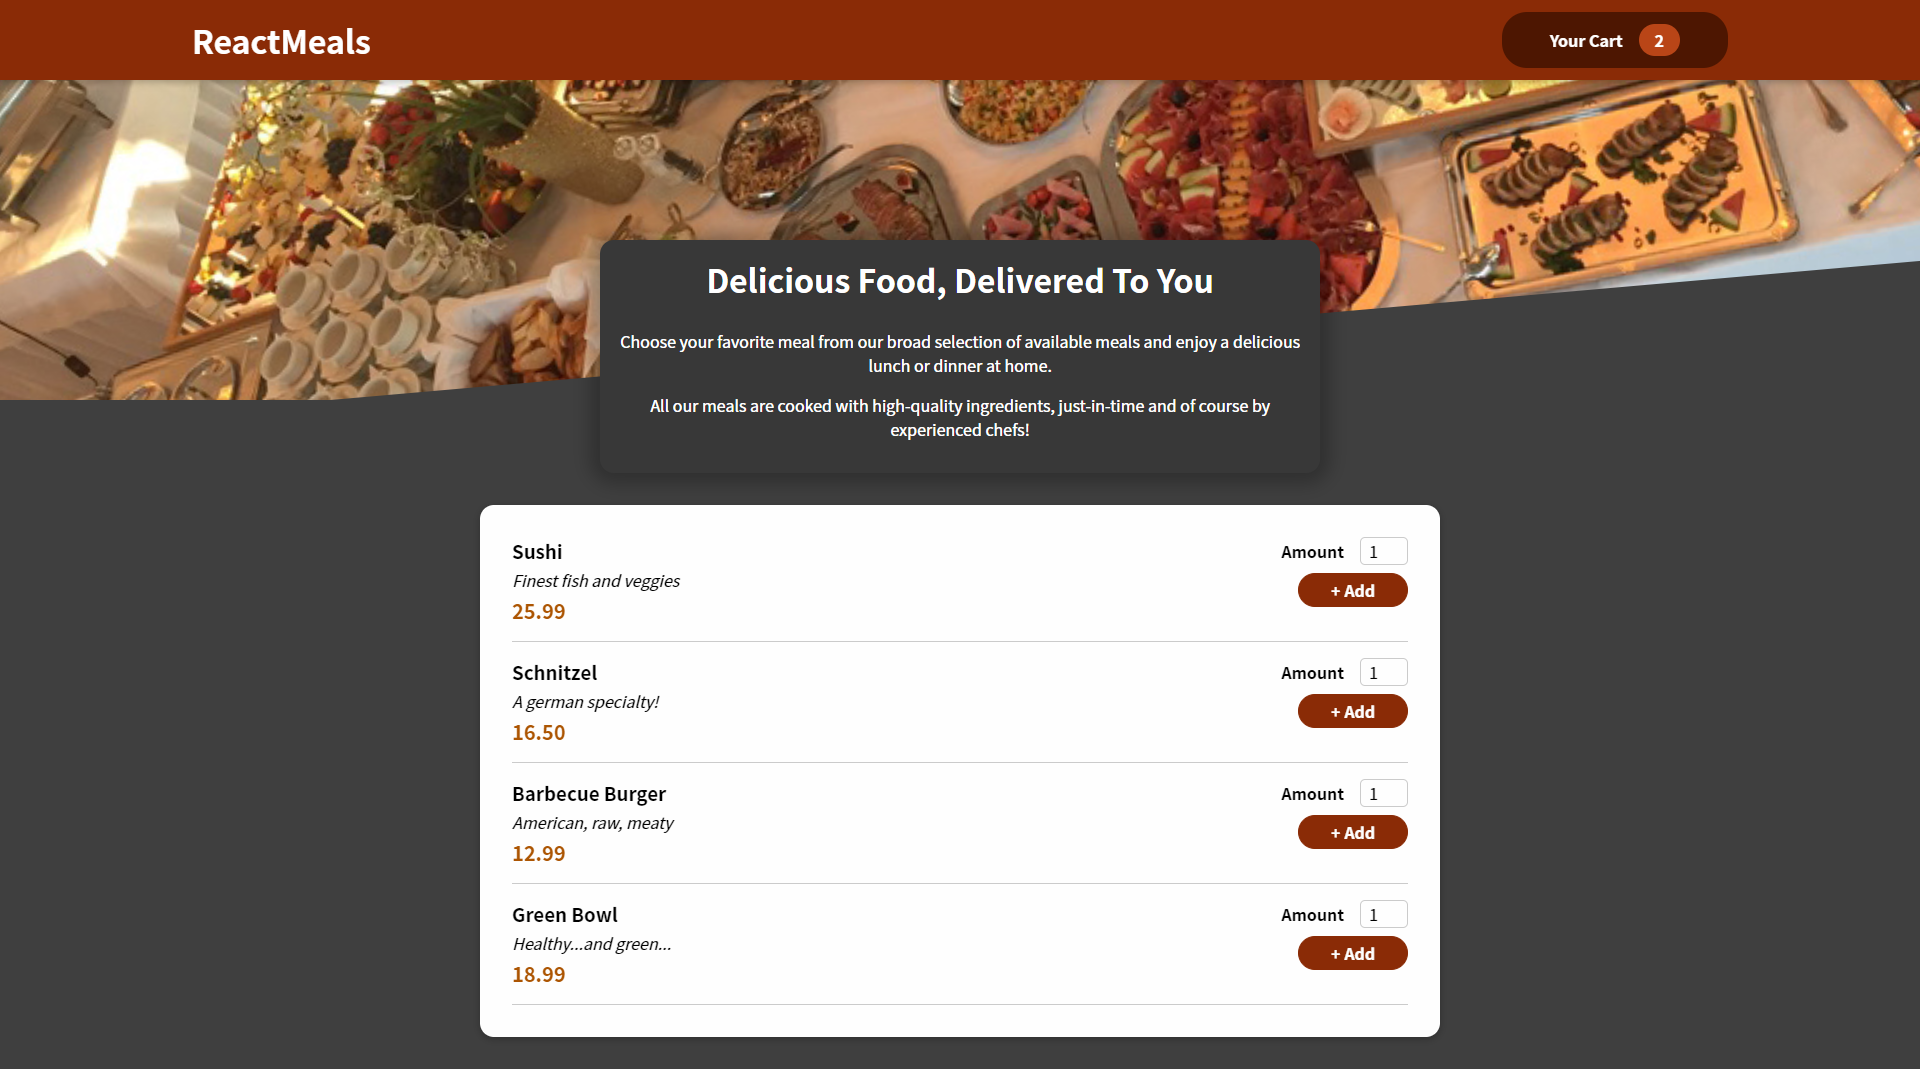Click the Amount label next to Sushi

[1311, 551]
